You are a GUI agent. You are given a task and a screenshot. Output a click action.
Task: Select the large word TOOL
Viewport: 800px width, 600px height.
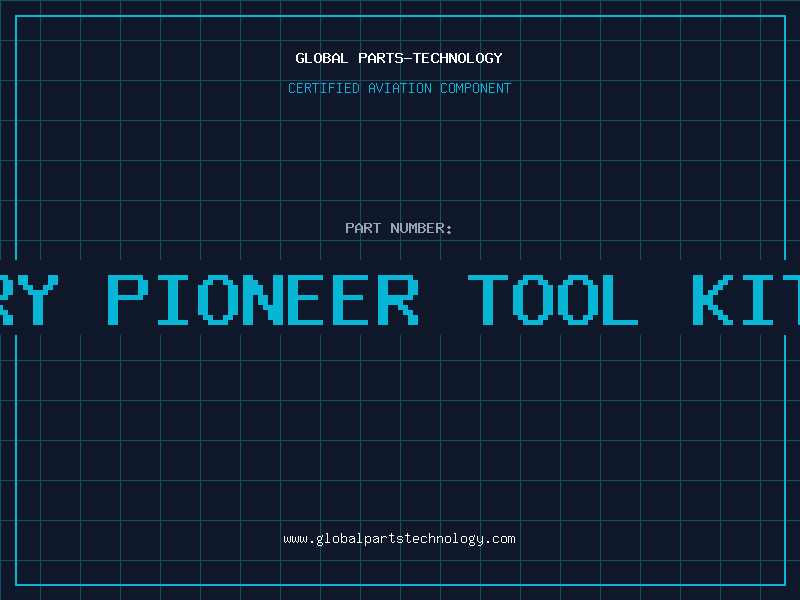pyautogui.click(x=553, y=299)
